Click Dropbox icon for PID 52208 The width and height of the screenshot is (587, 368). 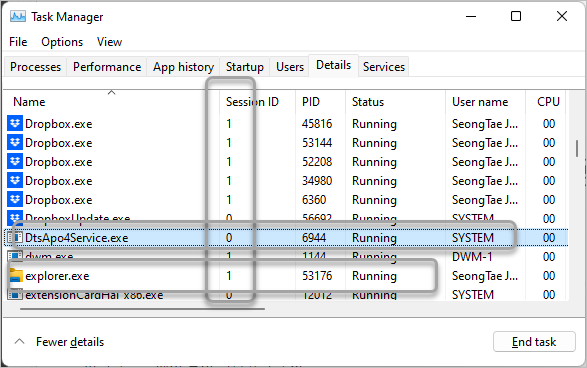[x=15, y=162]
